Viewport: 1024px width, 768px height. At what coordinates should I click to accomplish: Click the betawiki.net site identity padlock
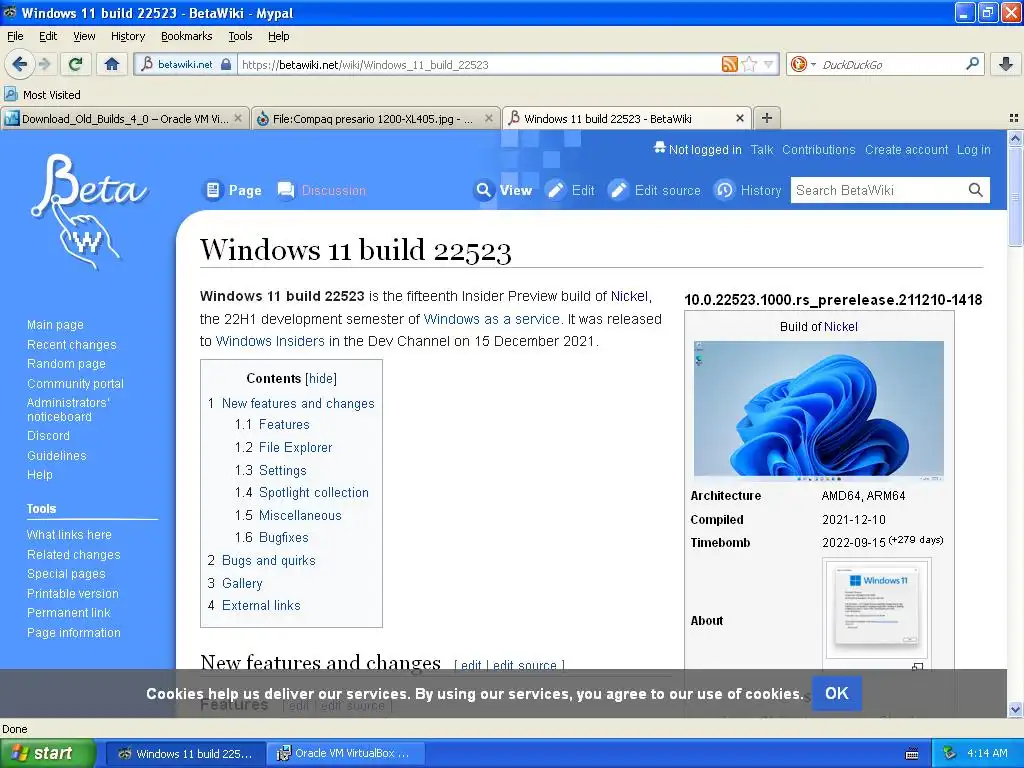coord(225,64)
